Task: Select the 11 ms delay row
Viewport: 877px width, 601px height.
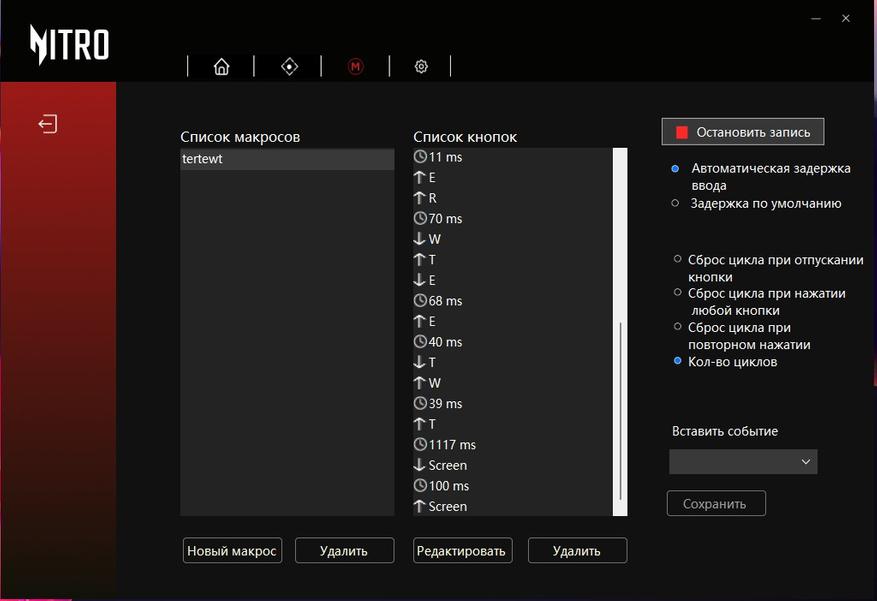Action: 513,157
